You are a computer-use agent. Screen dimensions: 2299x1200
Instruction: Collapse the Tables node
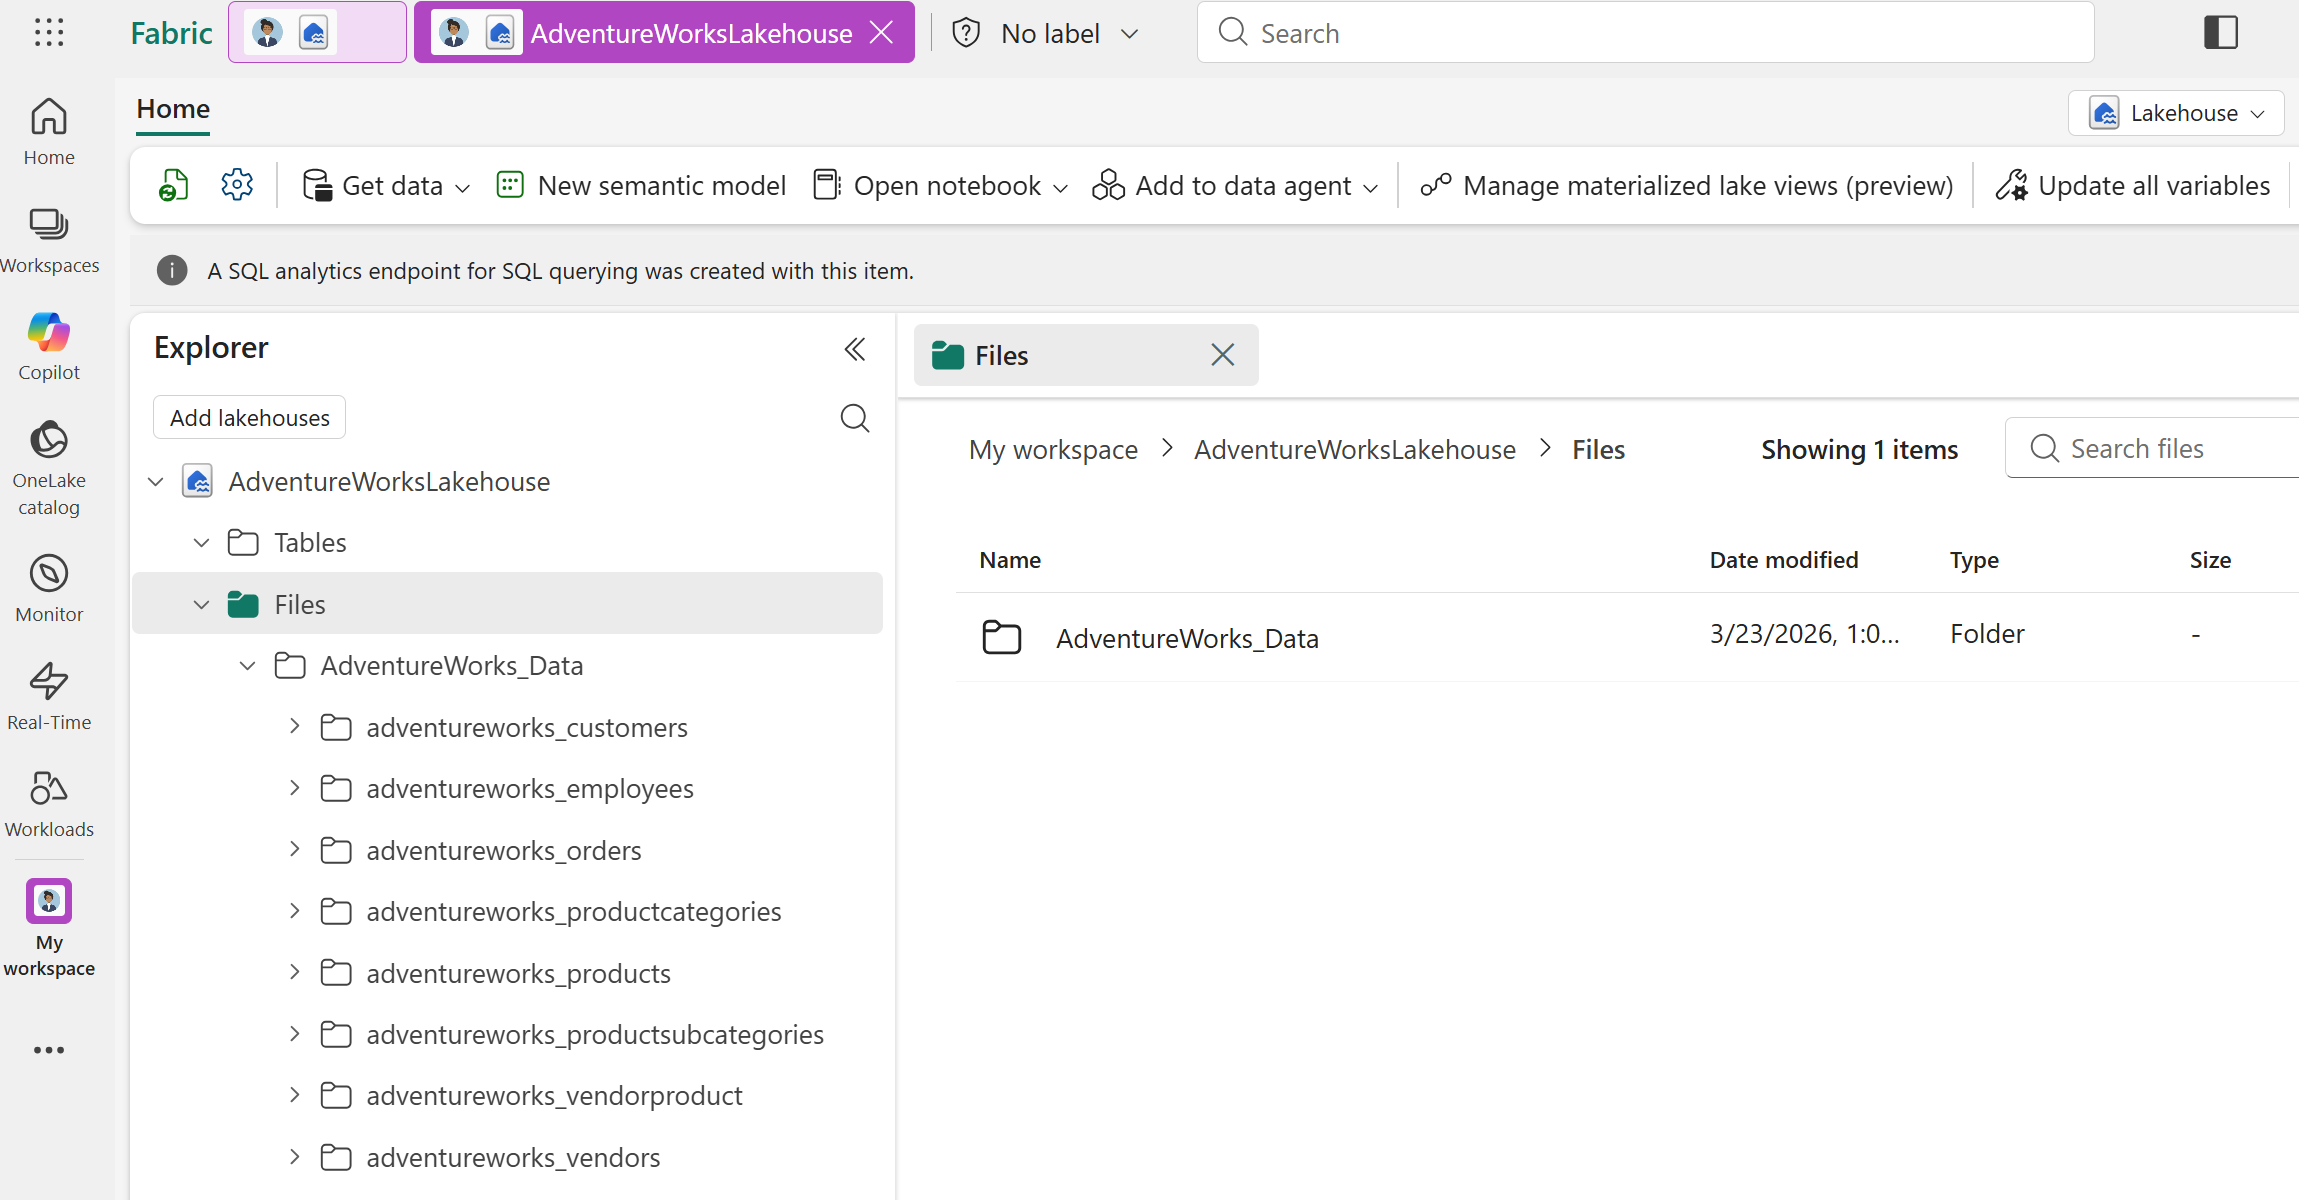(201, 543)
